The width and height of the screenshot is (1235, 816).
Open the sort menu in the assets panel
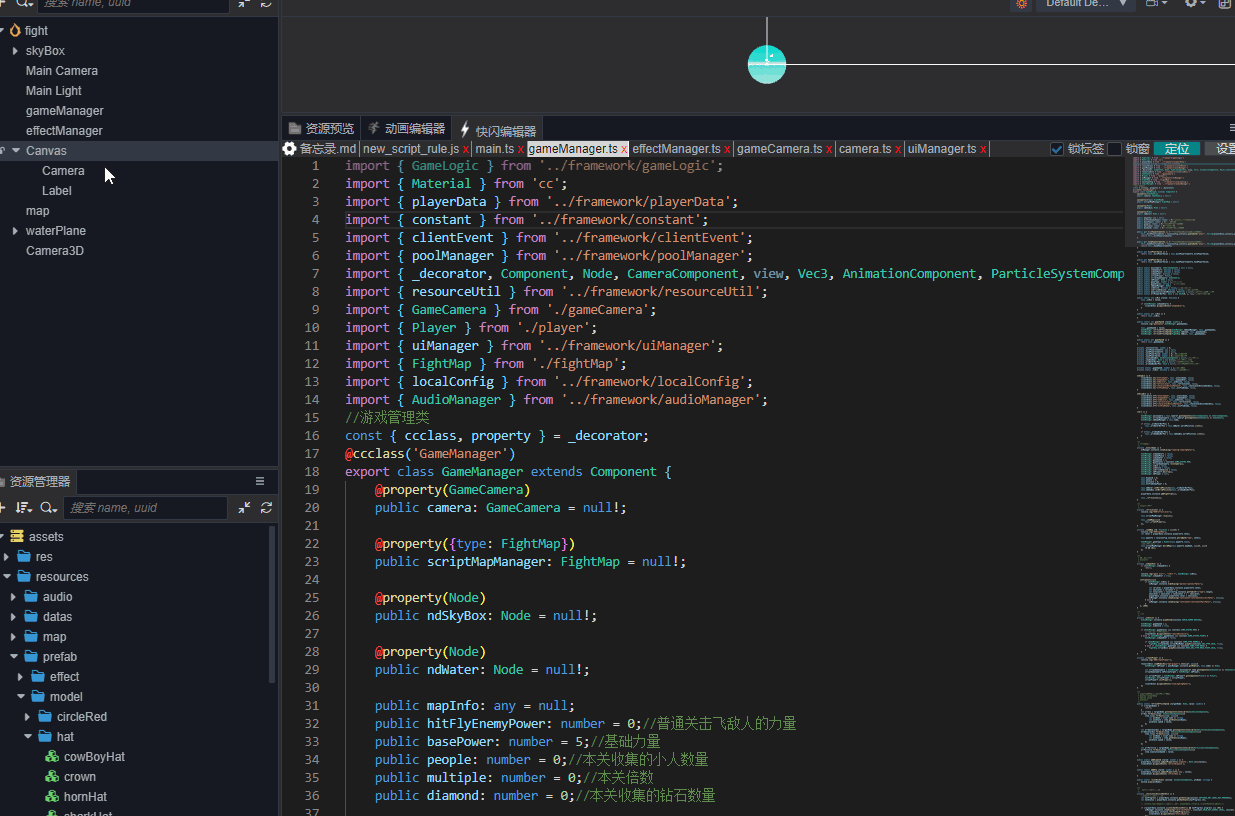24,508
